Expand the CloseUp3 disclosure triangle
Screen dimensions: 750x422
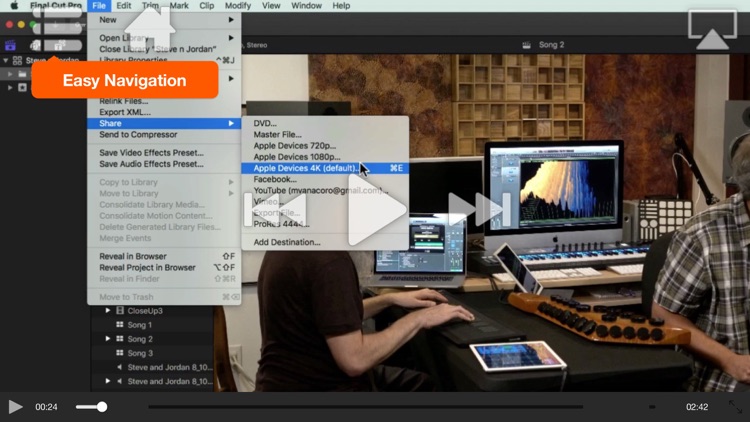click(x=108, y=311)
